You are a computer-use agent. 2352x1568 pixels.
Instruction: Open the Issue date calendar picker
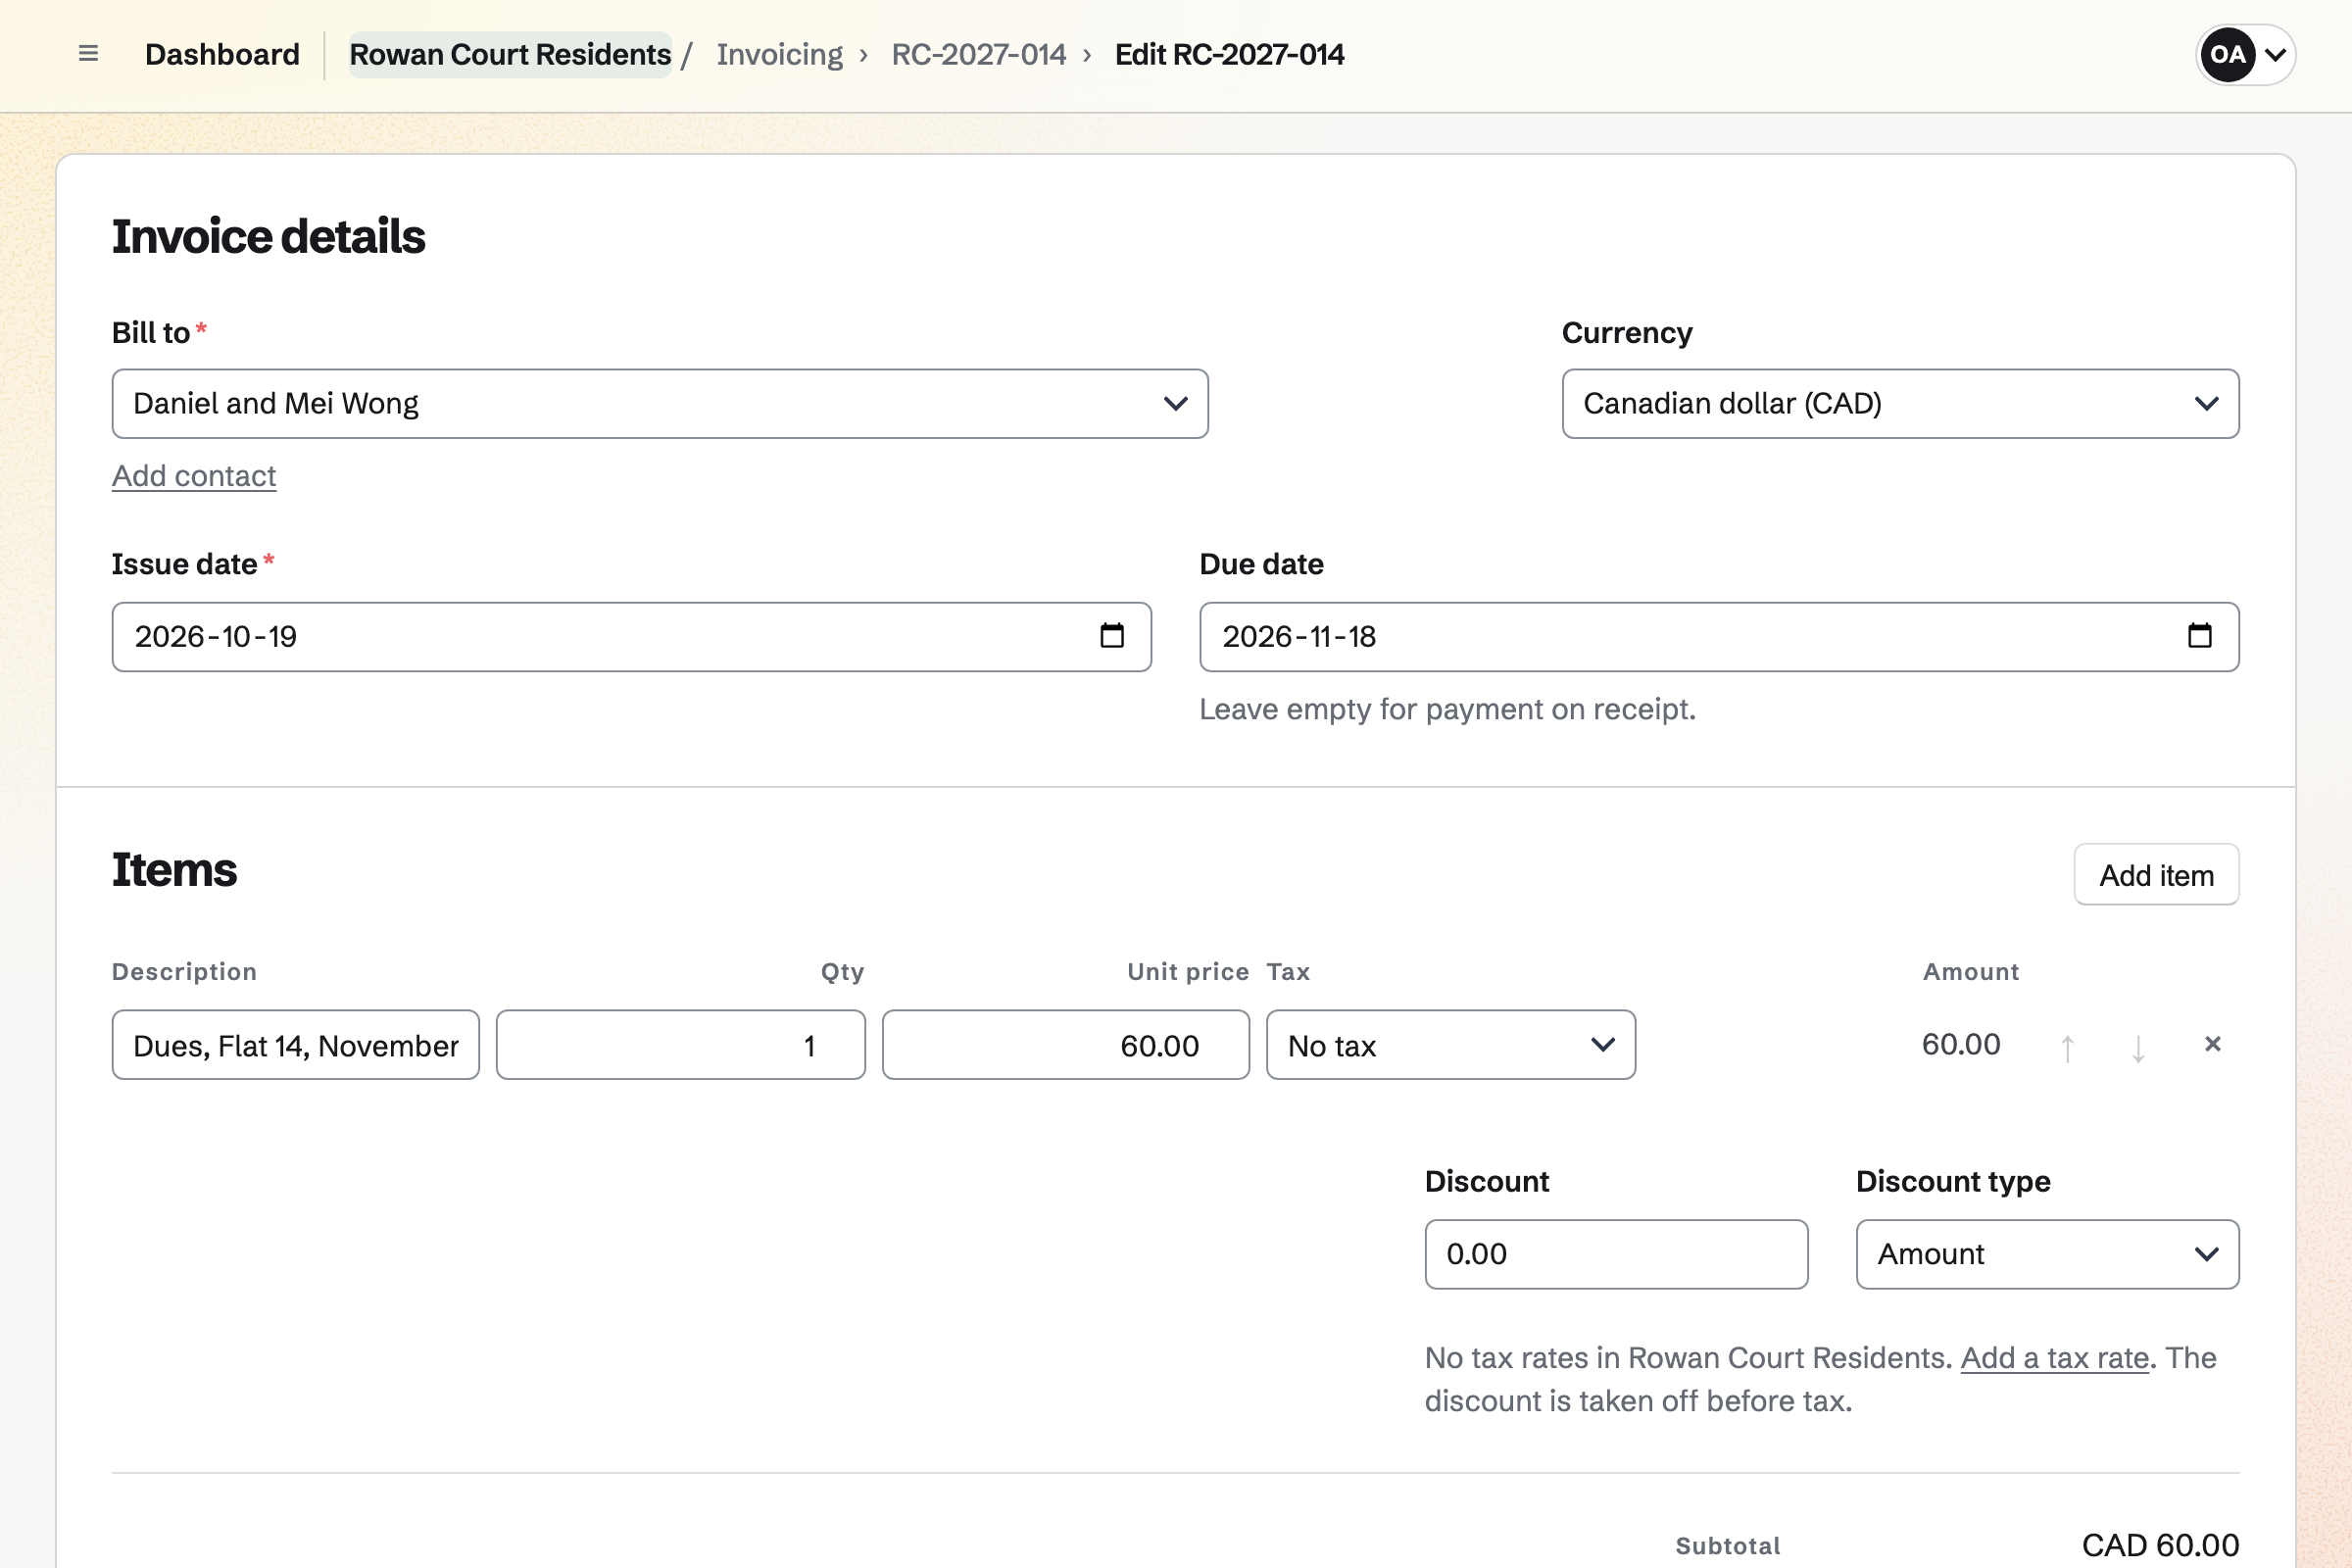click(x=1111, y=636)
